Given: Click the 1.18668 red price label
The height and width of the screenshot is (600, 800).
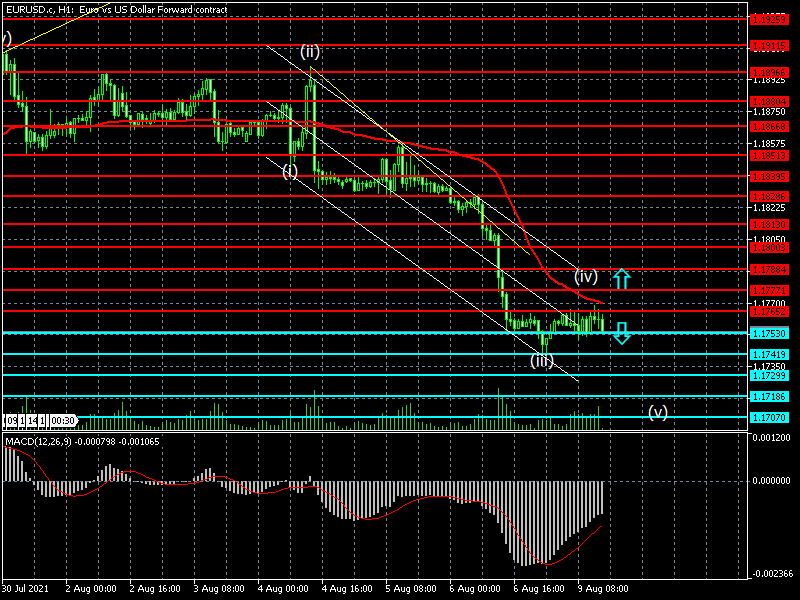Looking at the screenshot, I should pyautogui.click(x=769, y=126).
